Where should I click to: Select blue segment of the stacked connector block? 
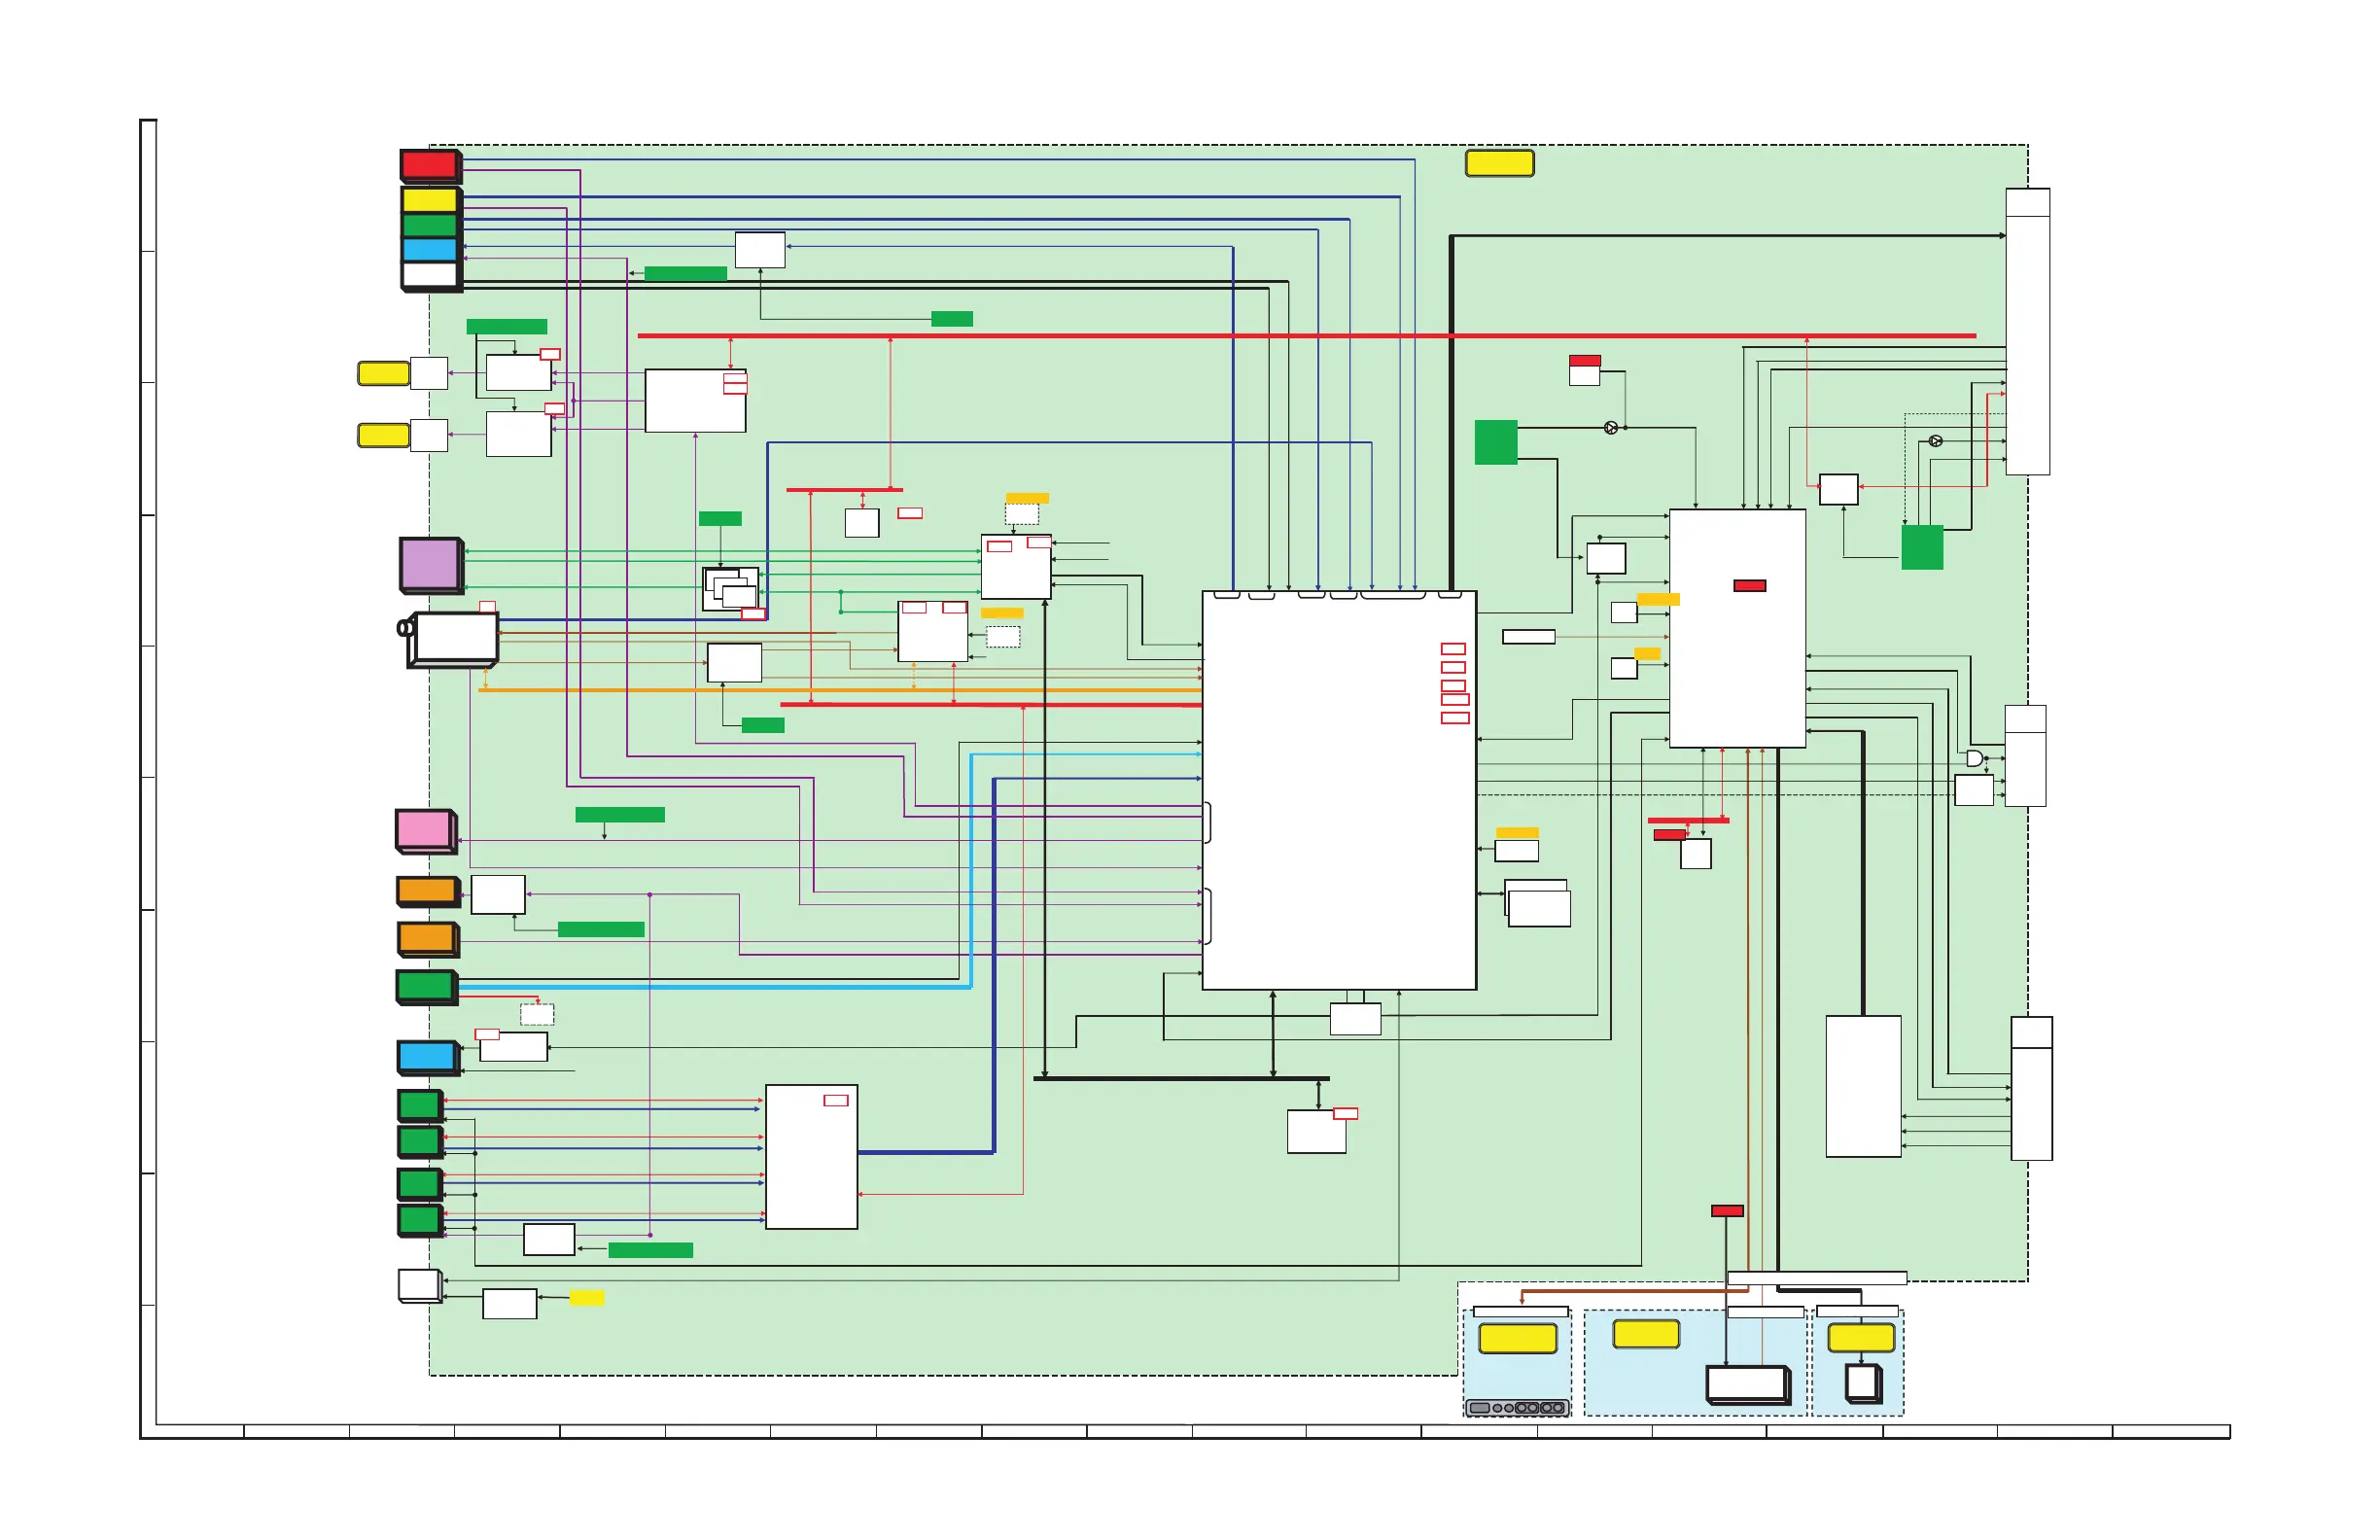click(430, 250)
